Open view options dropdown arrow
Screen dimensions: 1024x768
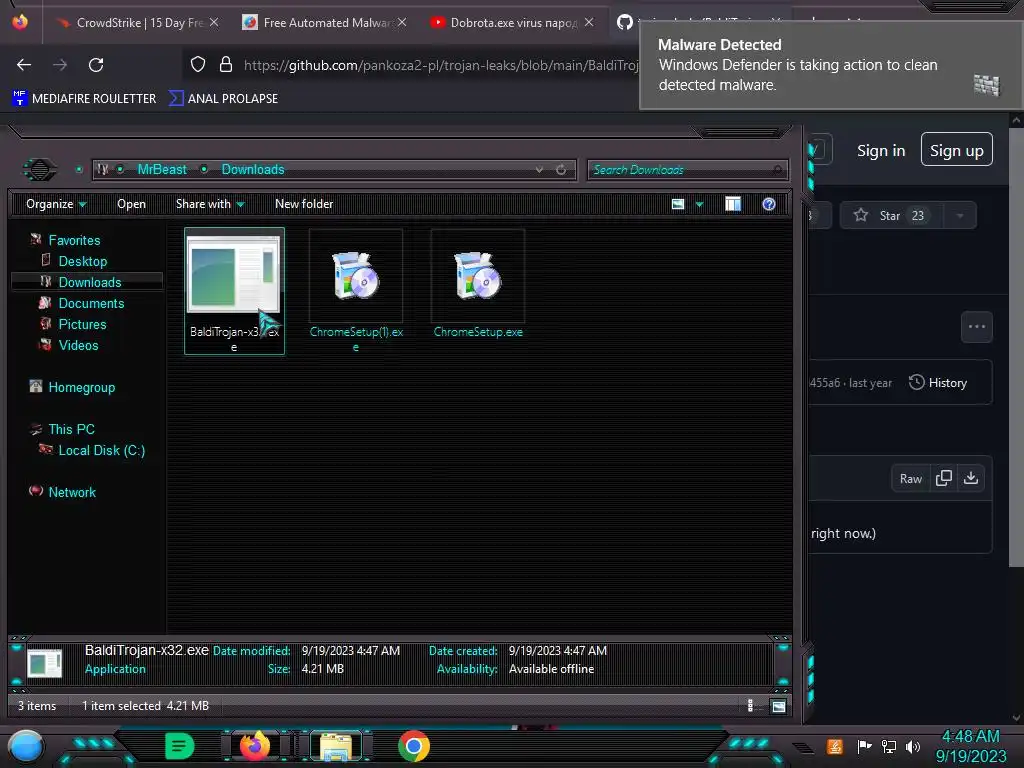coord(699,204)
